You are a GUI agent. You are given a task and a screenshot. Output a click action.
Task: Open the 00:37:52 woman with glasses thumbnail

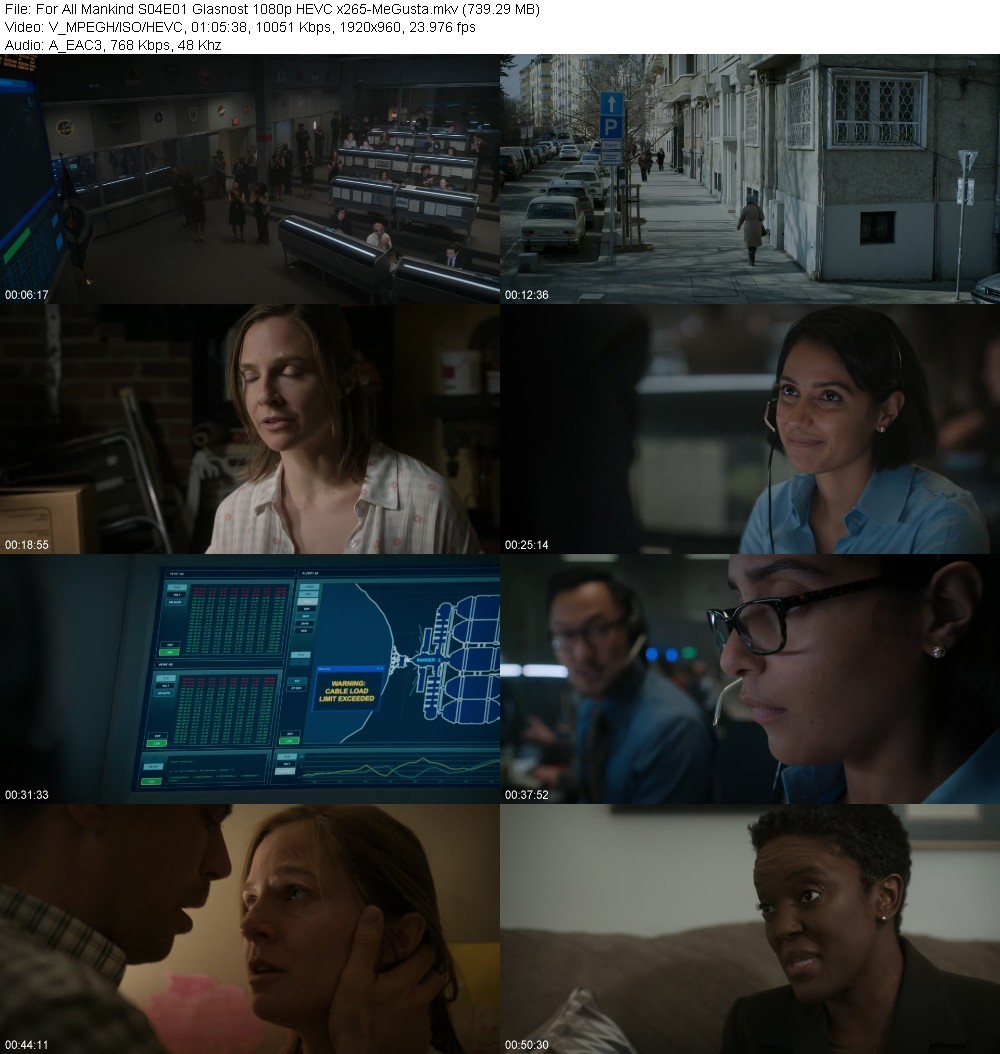[750, 679]
